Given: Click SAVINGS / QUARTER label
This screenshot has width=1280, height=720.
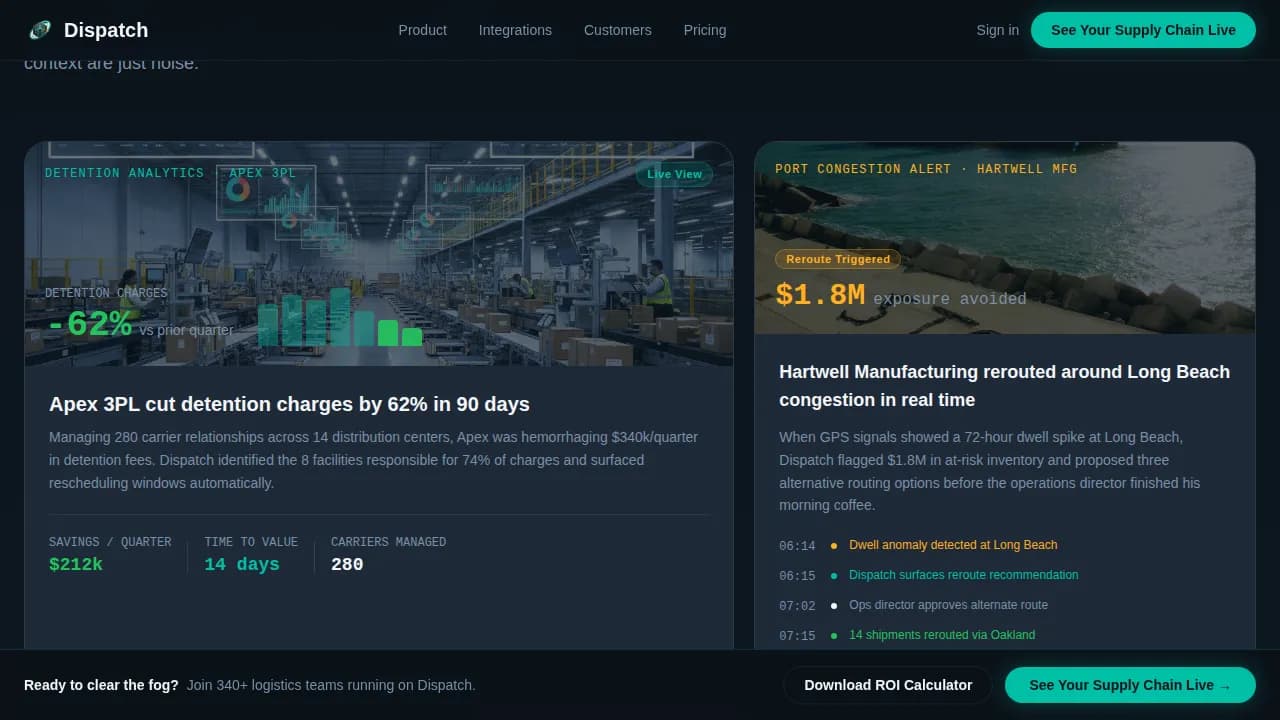Looking at the screenshot, I should (x=110, y=542).
